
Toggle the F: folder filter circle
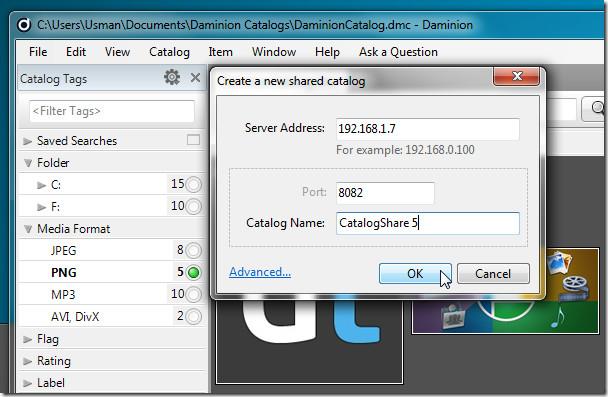click(193, 206)
